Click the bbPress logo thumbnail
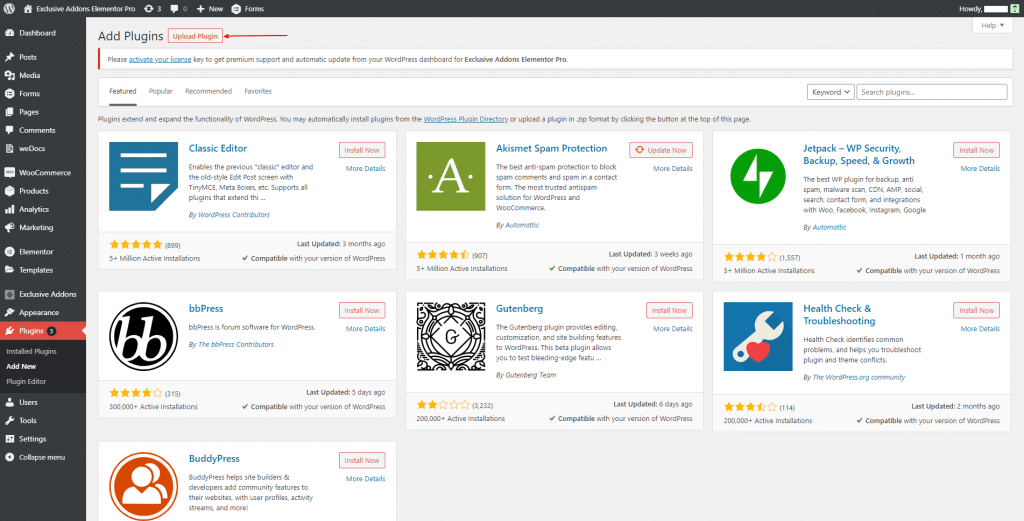The image size is (1024, 521). pyautogui.click(x=144, y=336)
